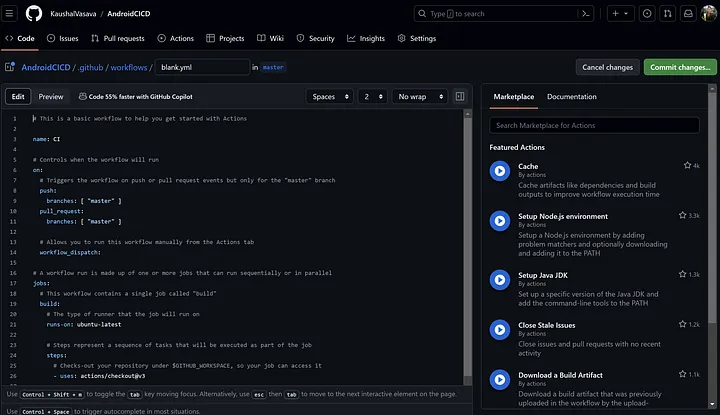Click the Close Stale Issues action icon

500,330
